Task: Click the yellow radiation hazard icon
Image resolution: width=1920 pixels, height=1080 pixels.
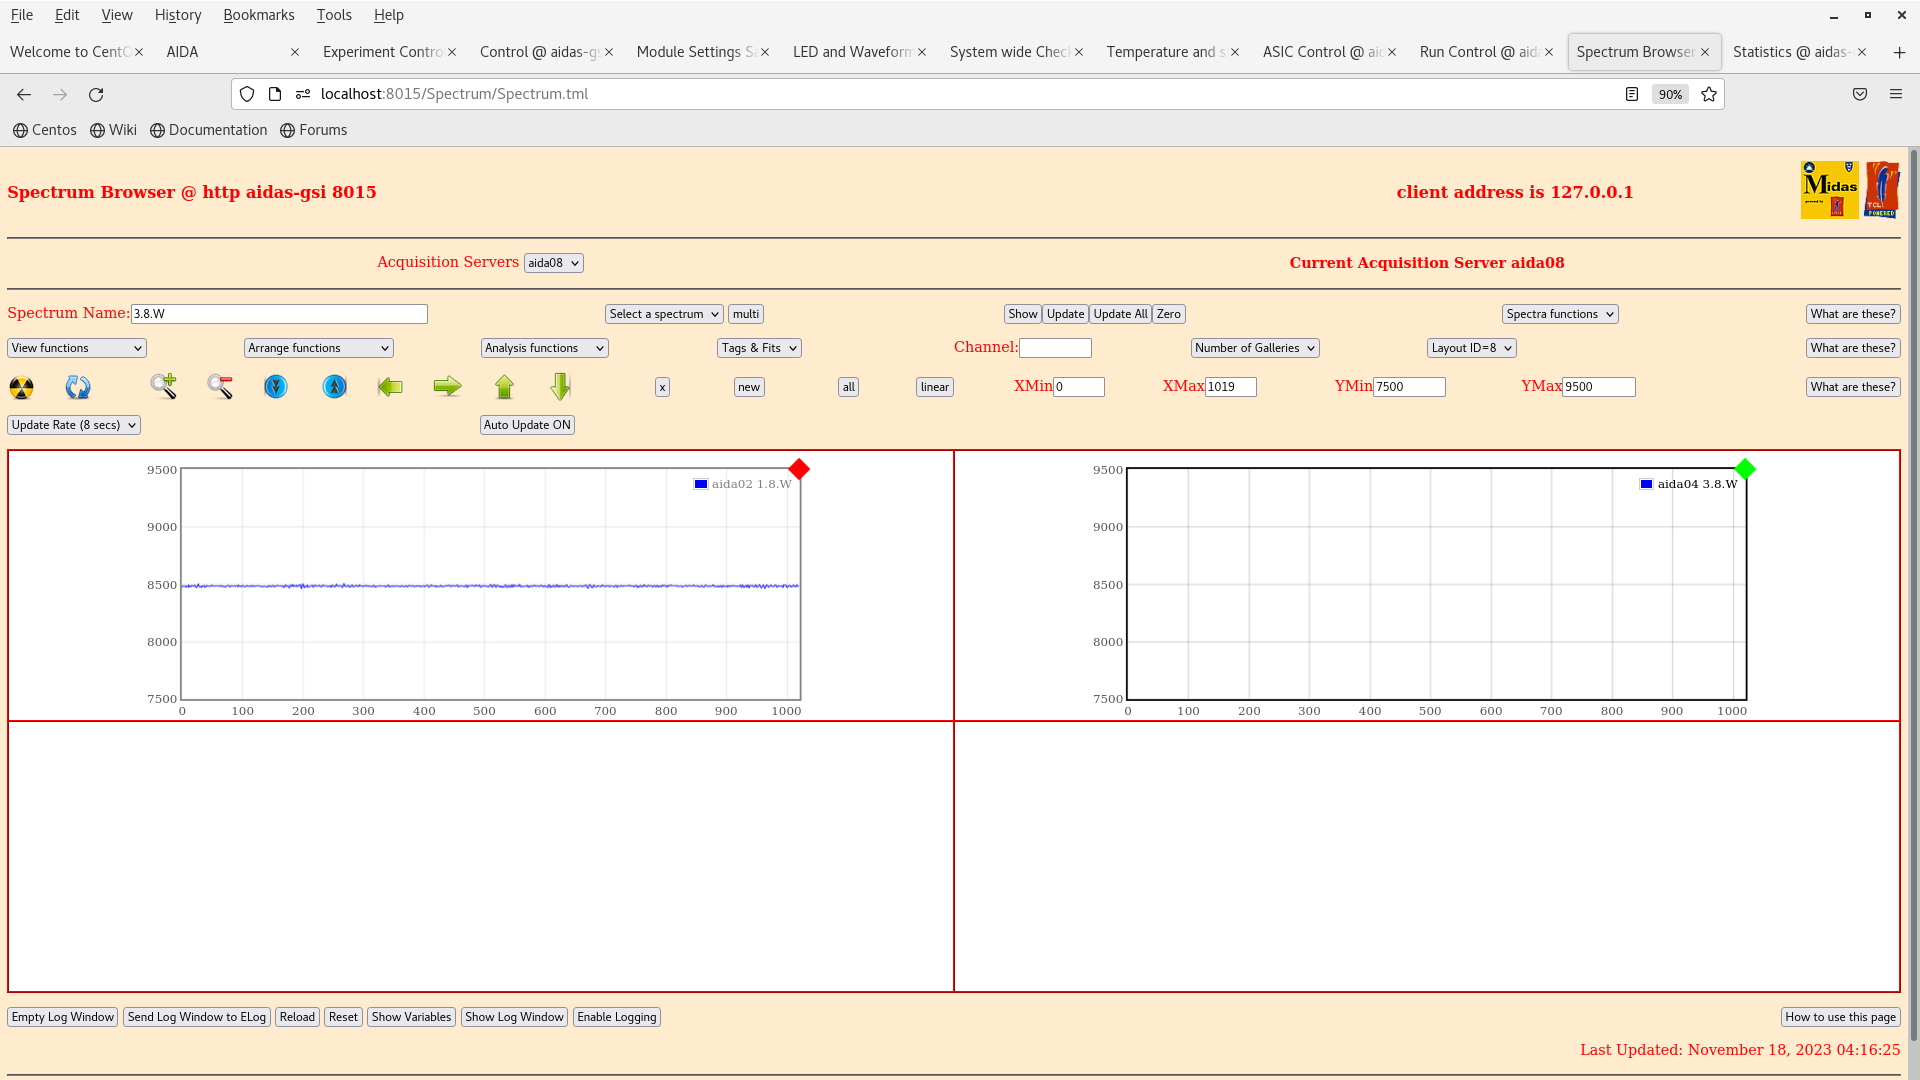Action: [x=21, y=387]
